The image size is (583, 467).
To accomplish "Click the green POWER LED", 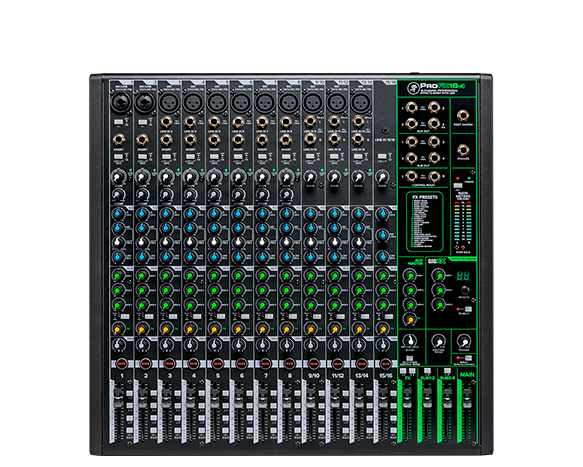I will point(470,178).
